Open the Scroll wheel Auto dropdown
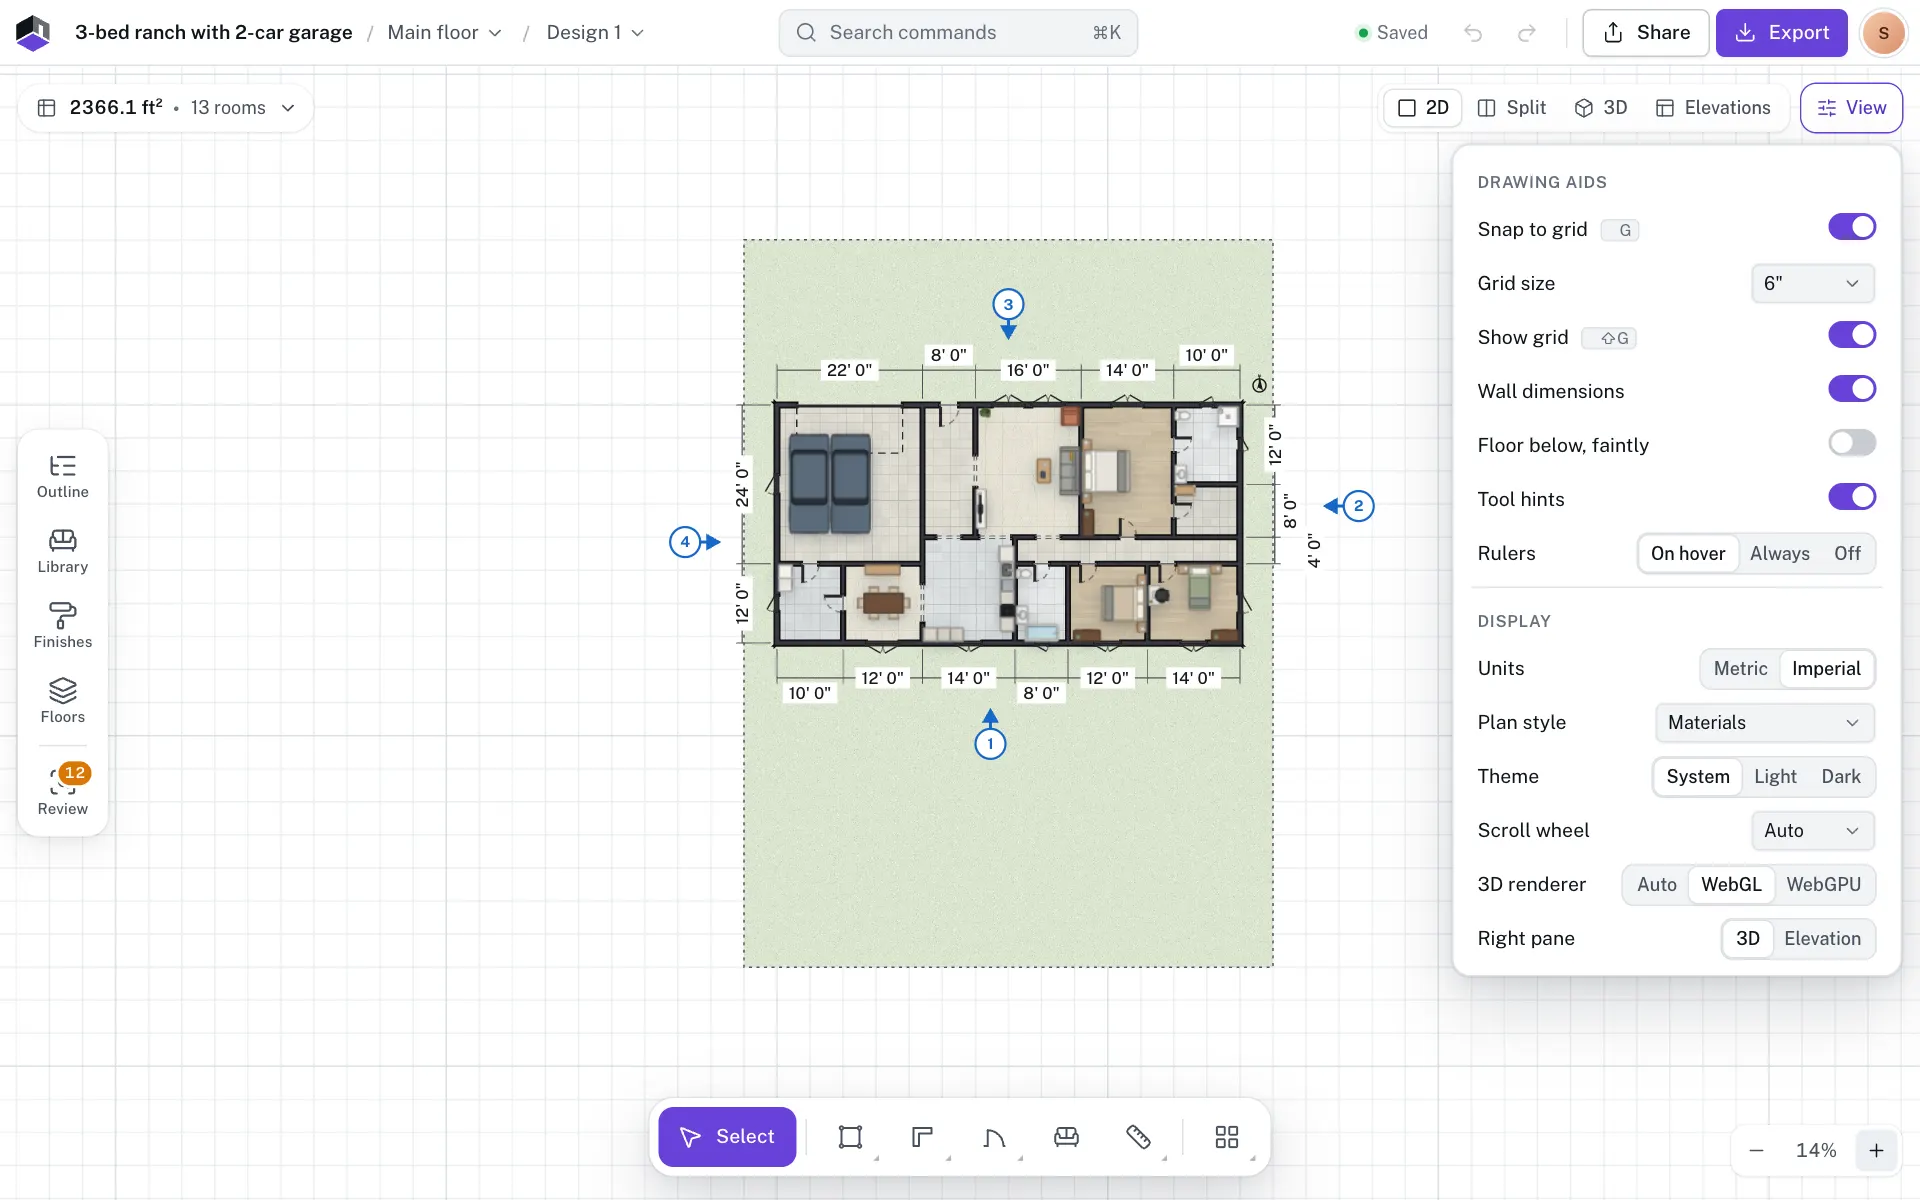Viewport: 1920px width, 1200px height. coord(1812,831)
